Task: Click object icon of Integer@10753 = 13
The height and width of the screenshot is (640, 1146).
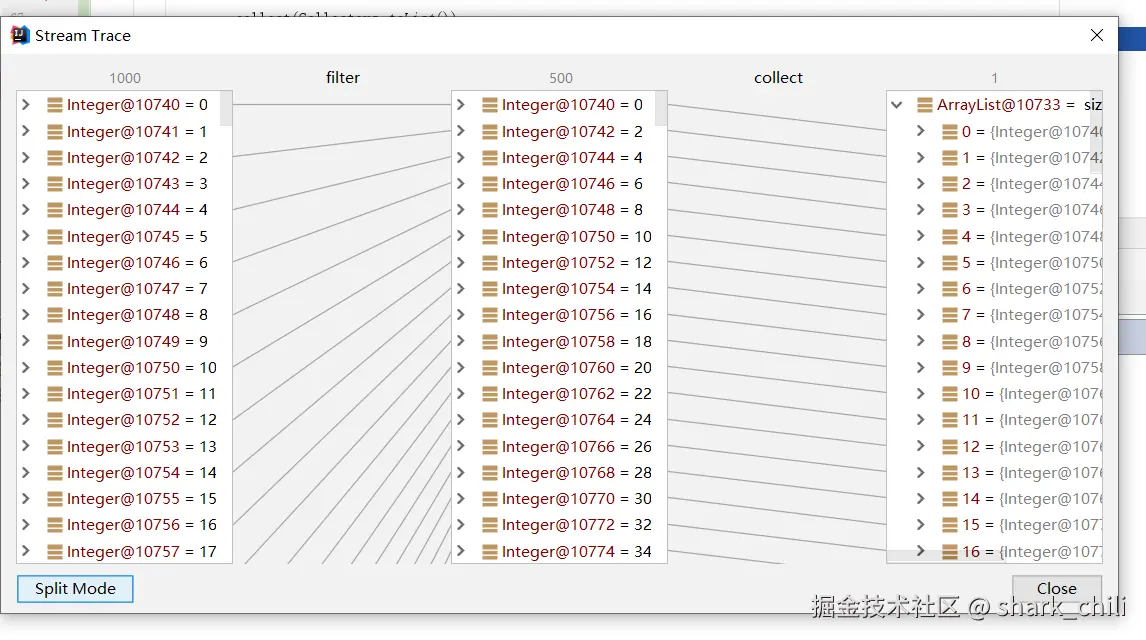Action: [x=54, y=446]
